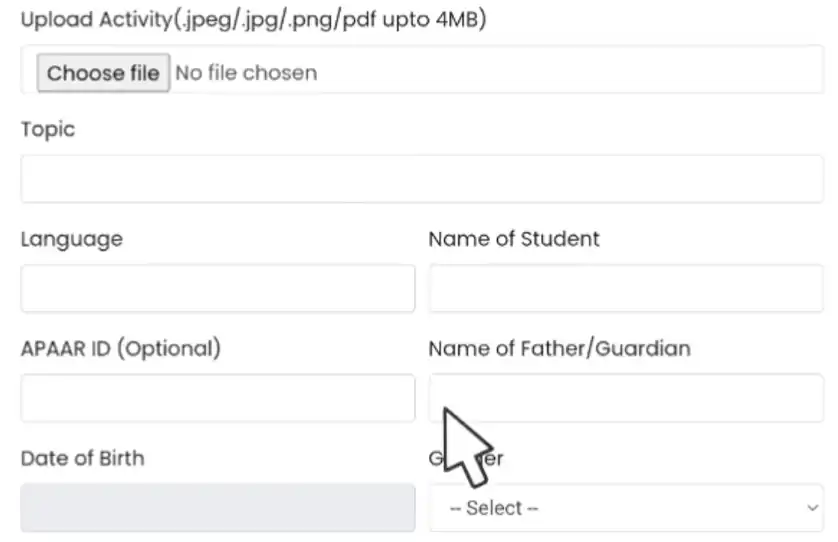
Task: Focus the Name of Father/Guardian field
Action: (x=626, y=398)
